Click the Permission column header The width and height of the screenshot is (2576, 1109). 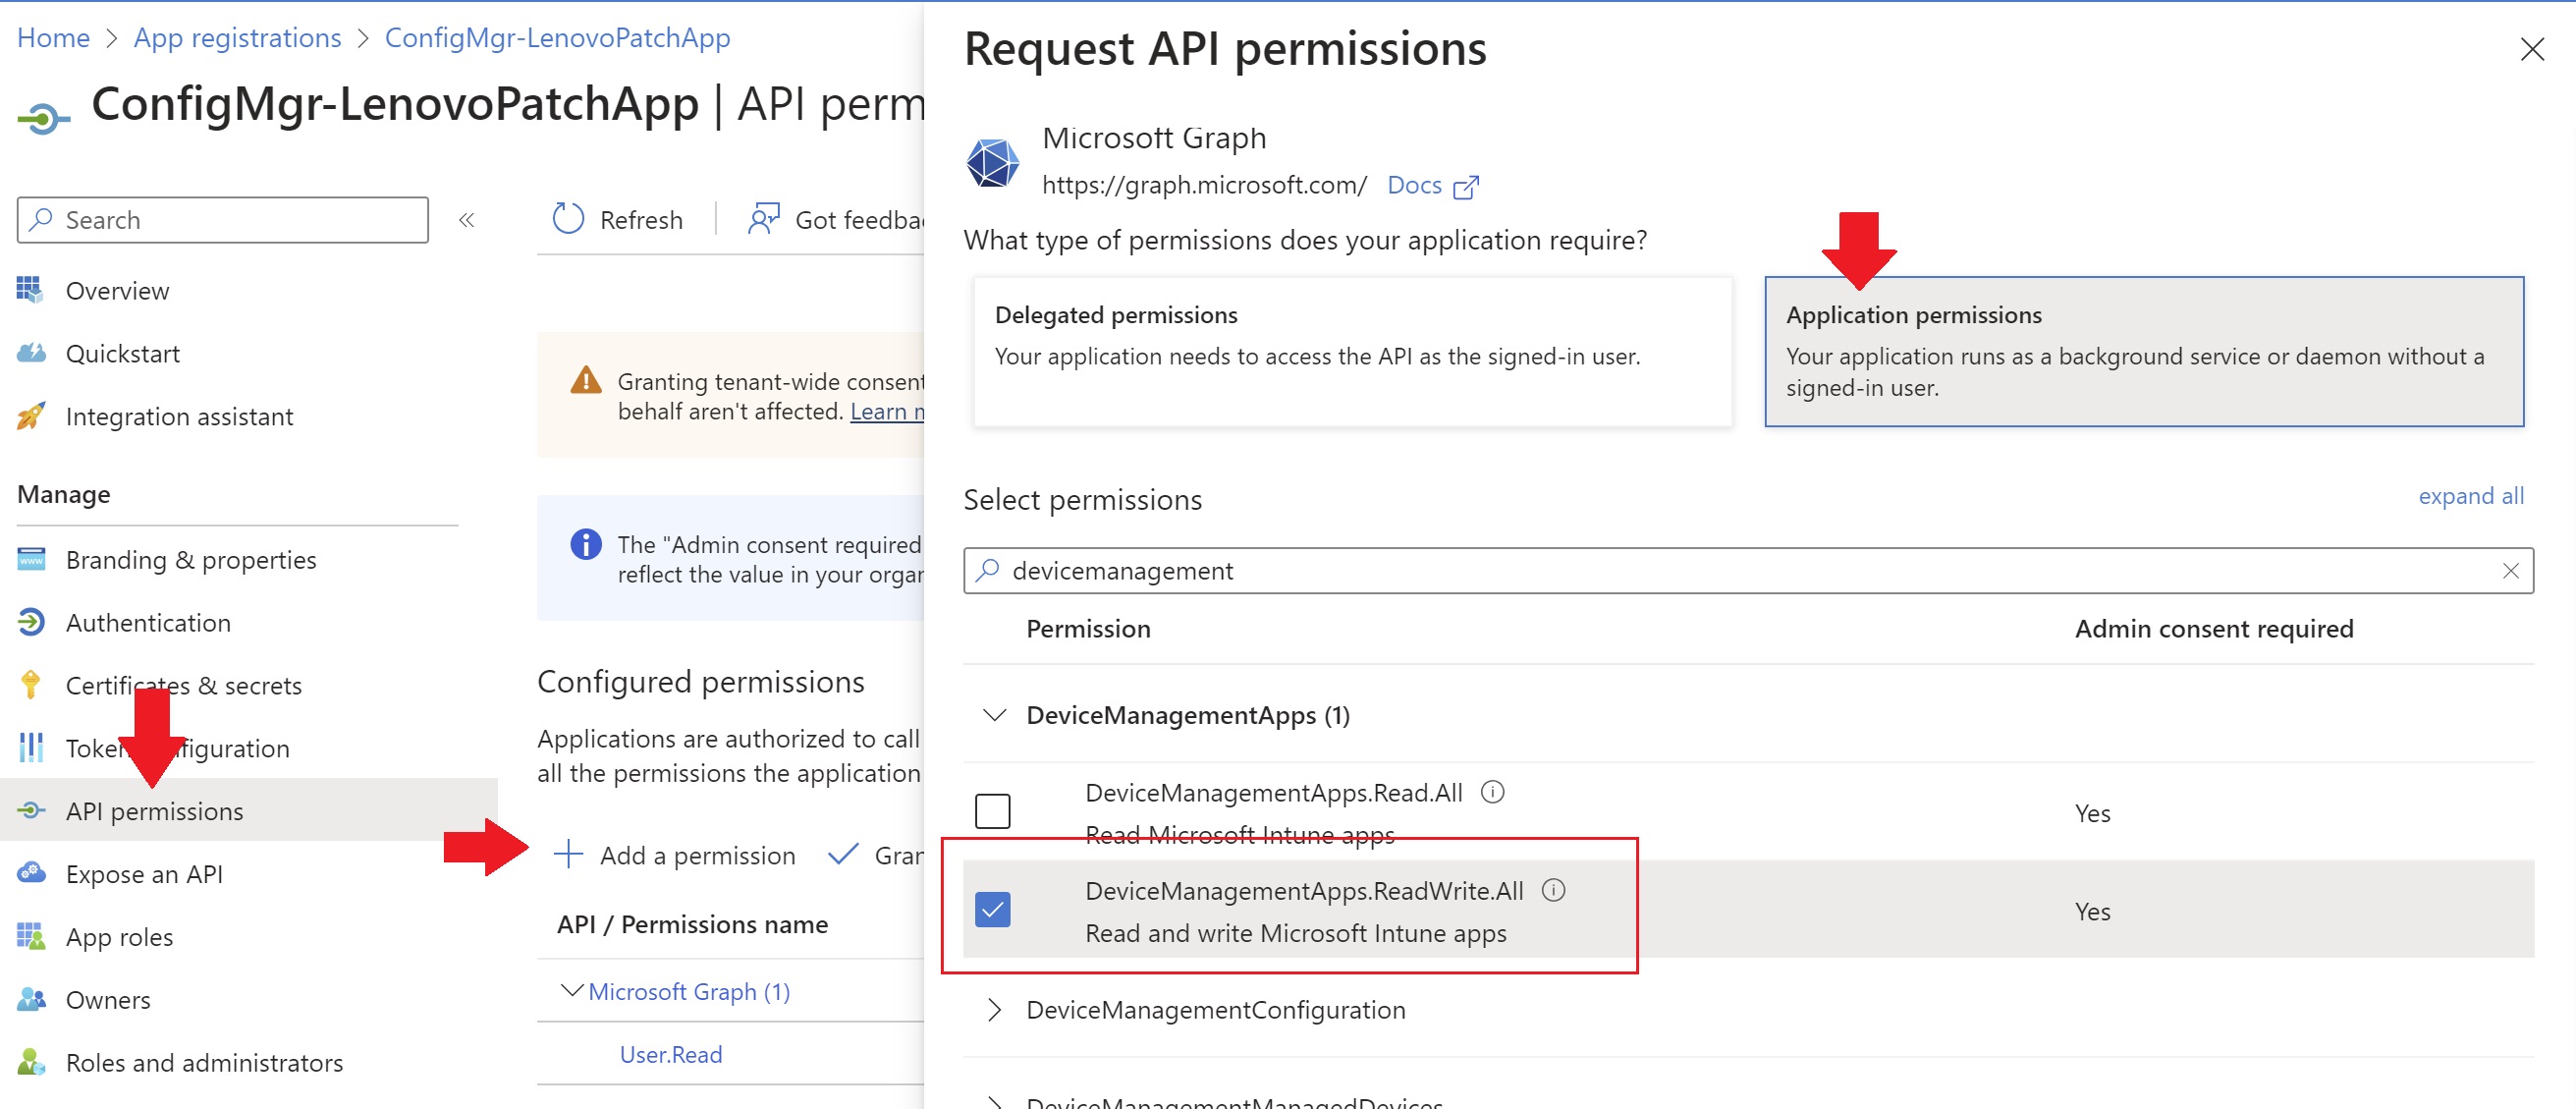click(1088, 629)
